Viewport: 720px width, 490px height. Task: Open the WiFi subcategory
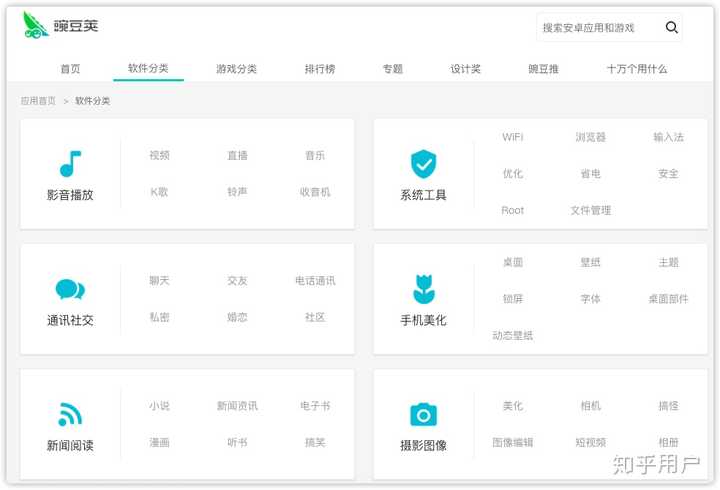pos(512,137)
